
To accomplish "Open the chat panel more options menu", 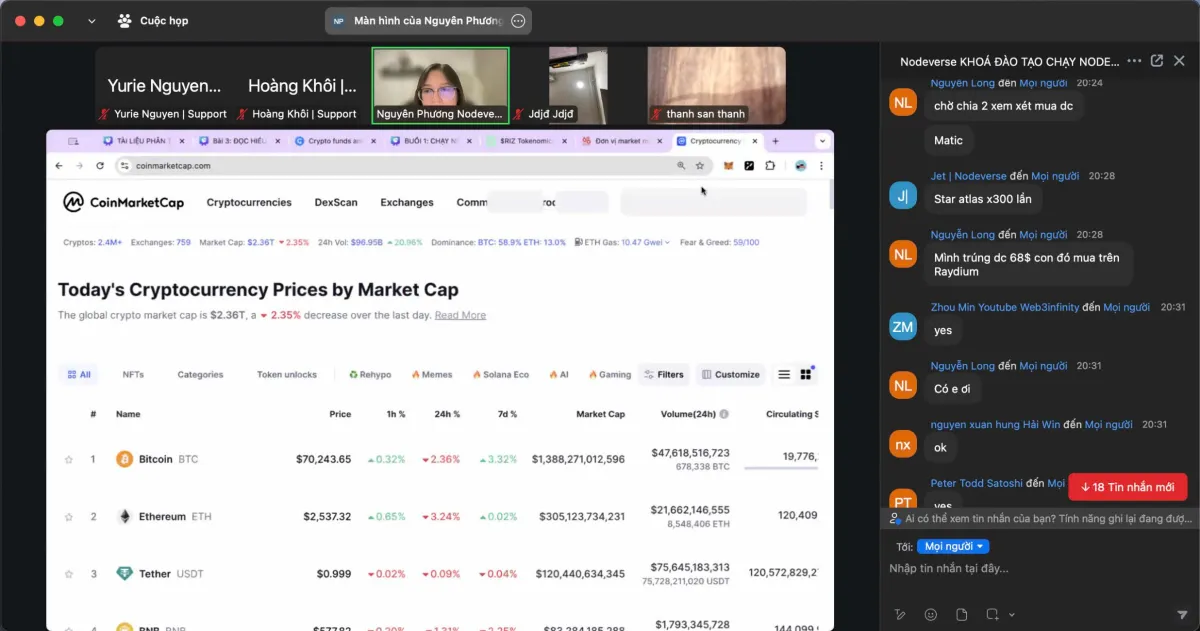I will pos(1134,61).
